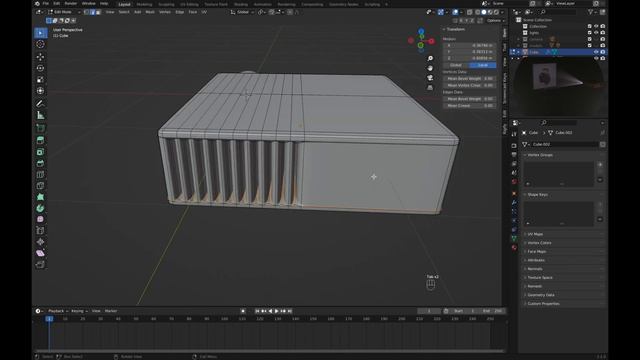Adjust the Mean Vertex Crease field
The height and width of the screenshot is (360, 640).
470,85
